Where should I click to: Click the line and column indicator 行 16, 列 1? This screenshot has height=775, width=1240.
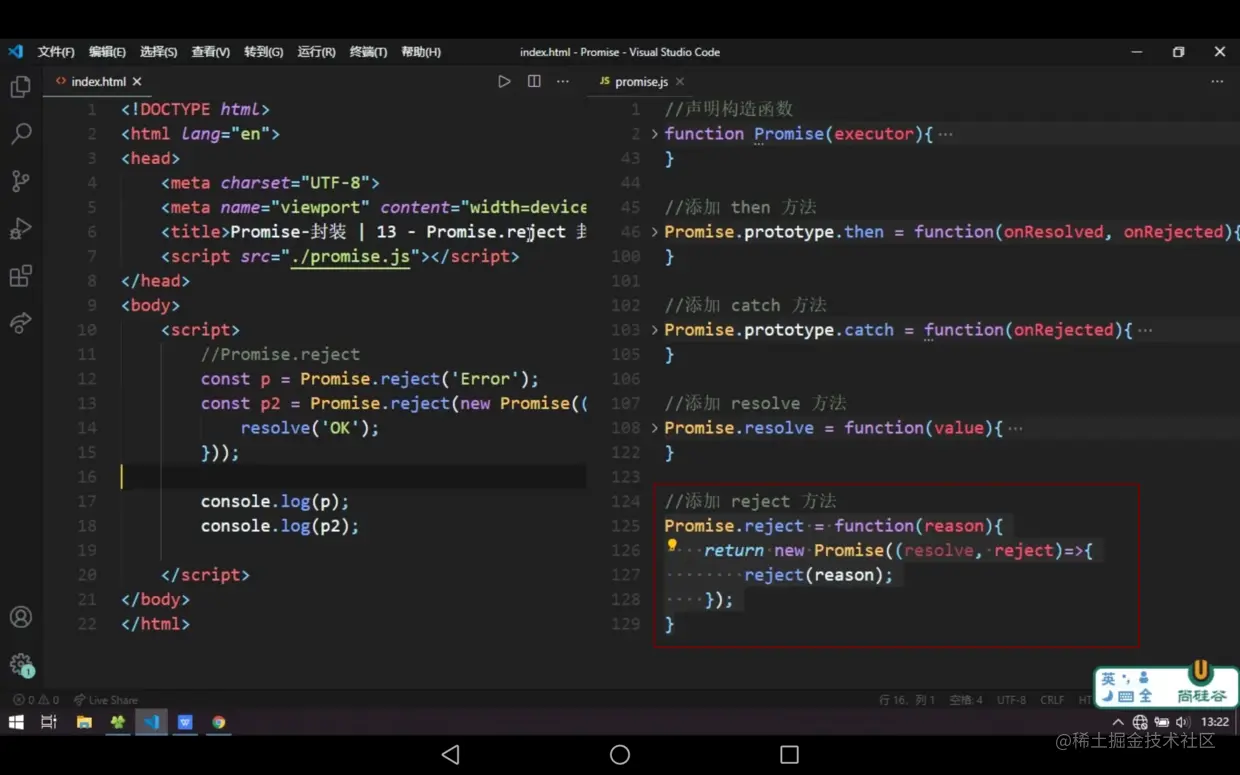tap(907, 700)
